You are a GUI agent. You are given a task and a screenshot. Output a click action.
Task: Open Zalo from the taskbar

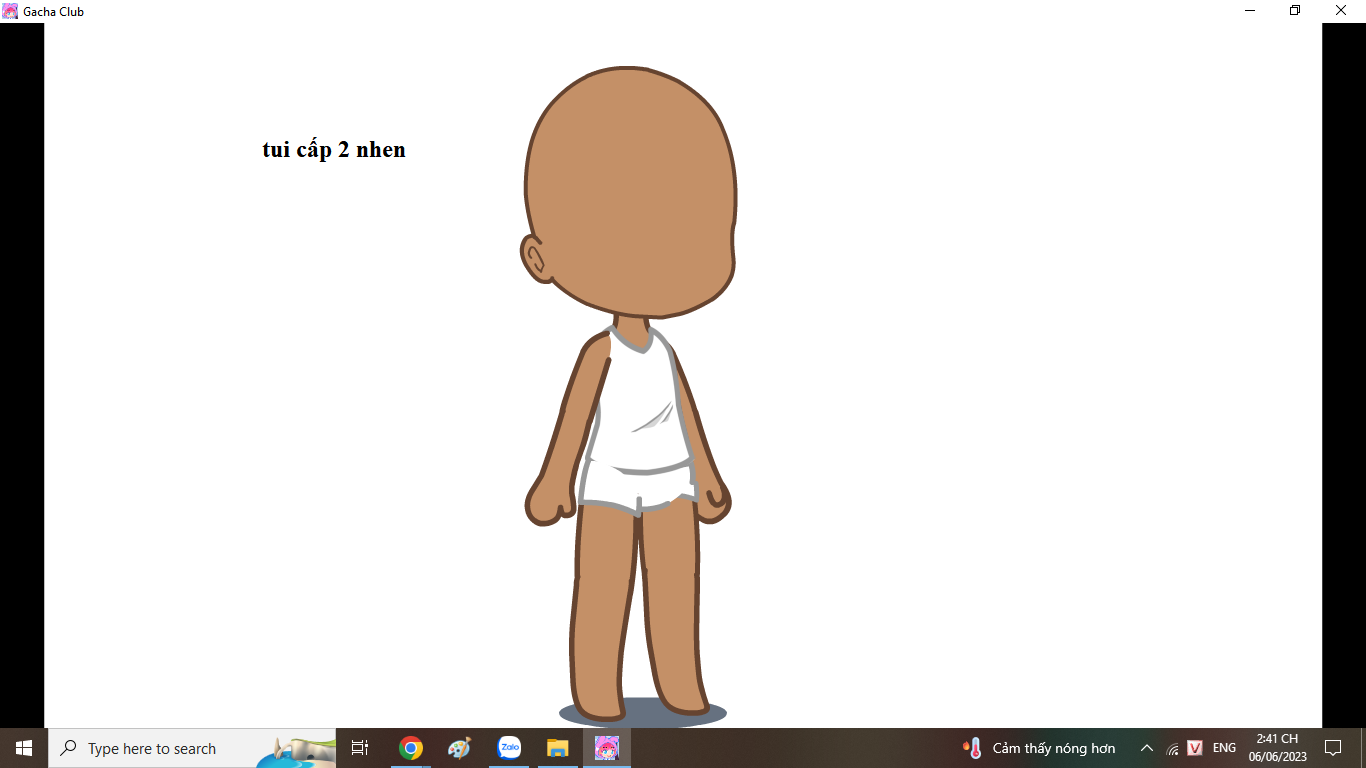click(x=509, y=748)
